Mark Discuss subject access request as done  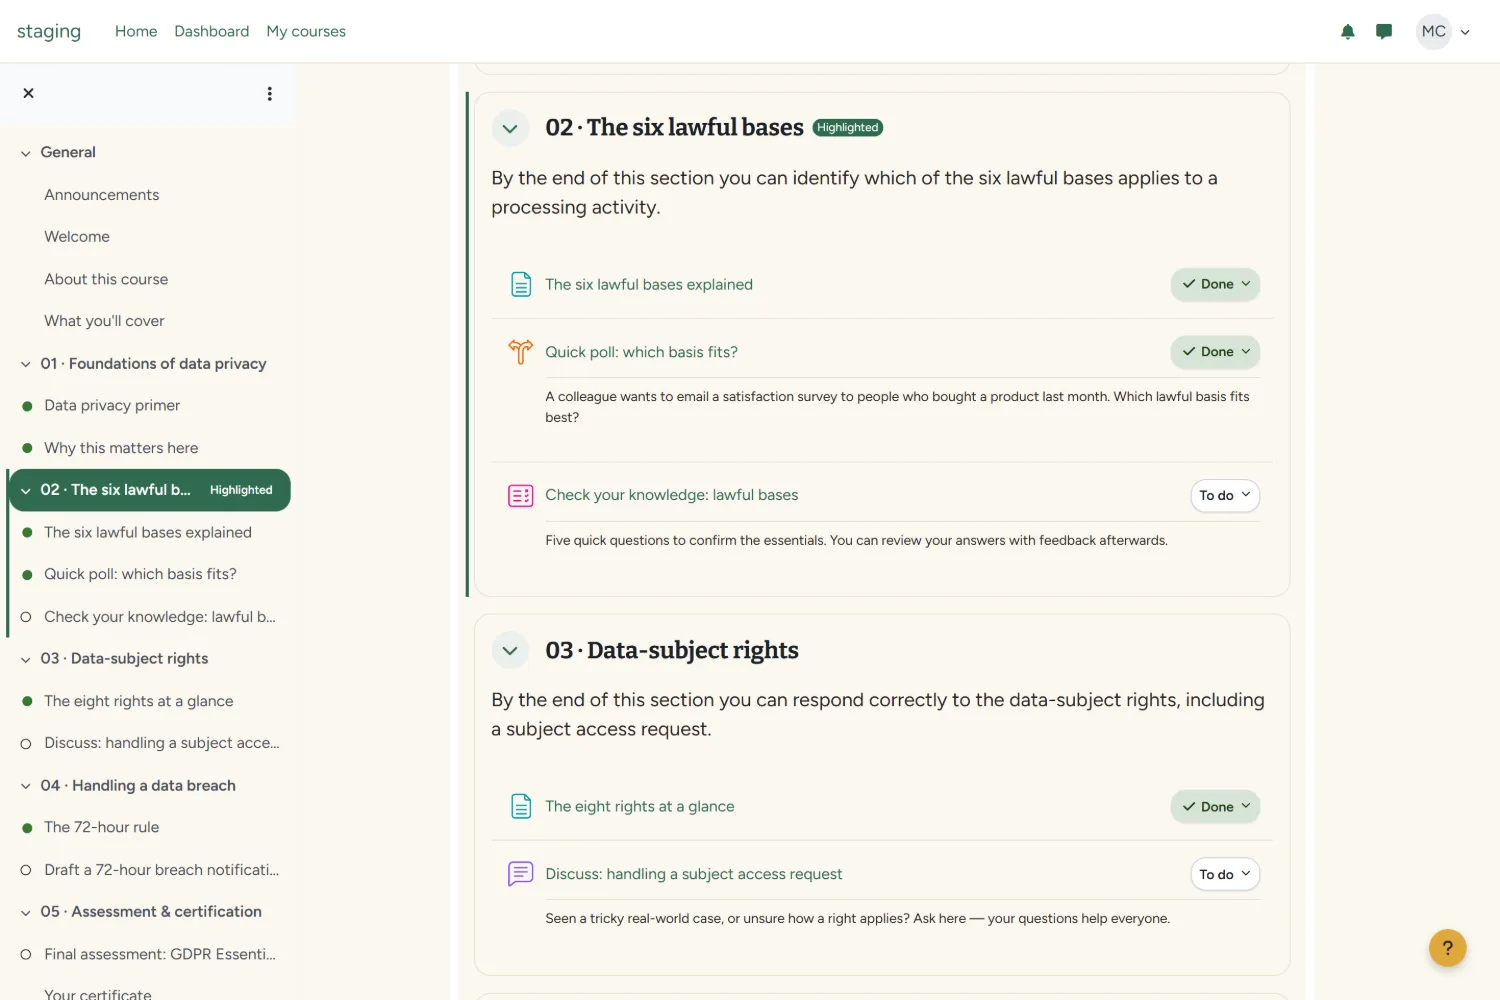click(1225, 874)
